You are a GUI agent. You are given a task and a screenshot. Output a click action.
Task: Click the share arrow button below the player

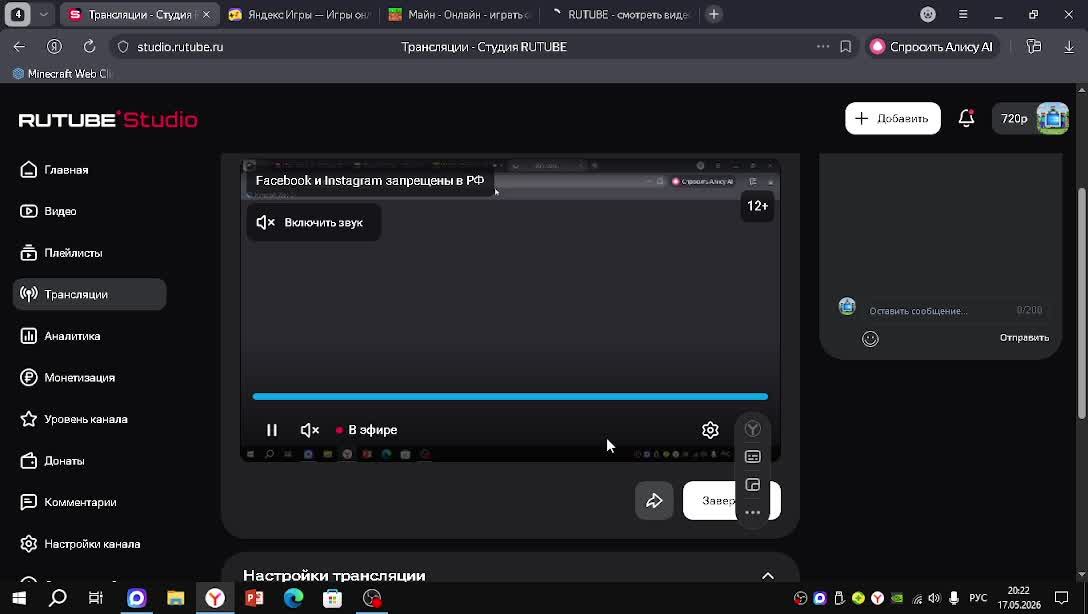tap(654, 501)
